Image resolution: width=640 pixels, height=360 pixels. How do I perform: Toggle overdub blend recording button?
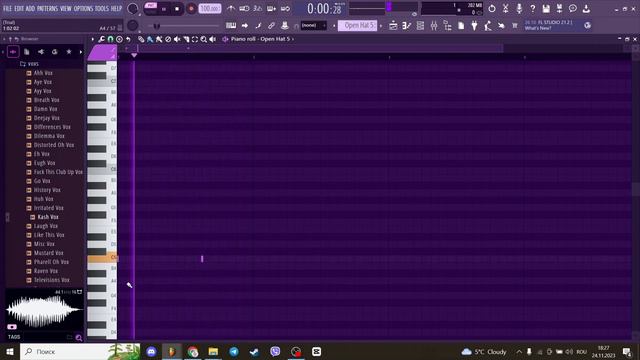click(x=271, y=9)
